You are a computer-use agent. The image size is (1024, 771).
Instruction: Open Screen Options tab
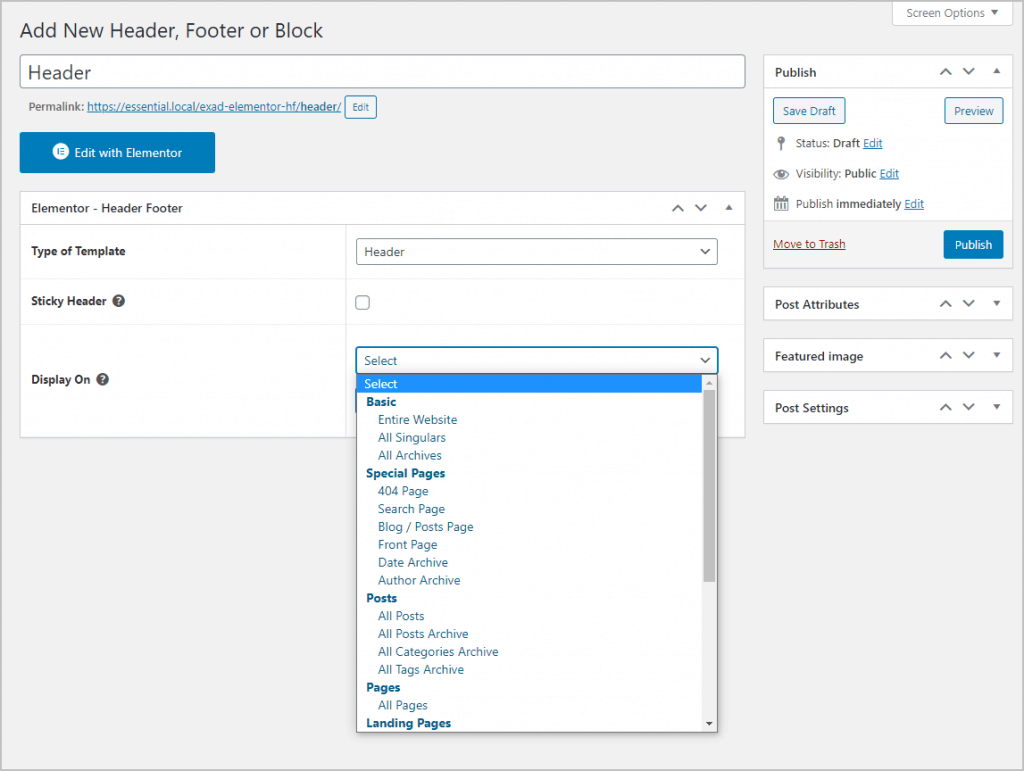(953, 14)
